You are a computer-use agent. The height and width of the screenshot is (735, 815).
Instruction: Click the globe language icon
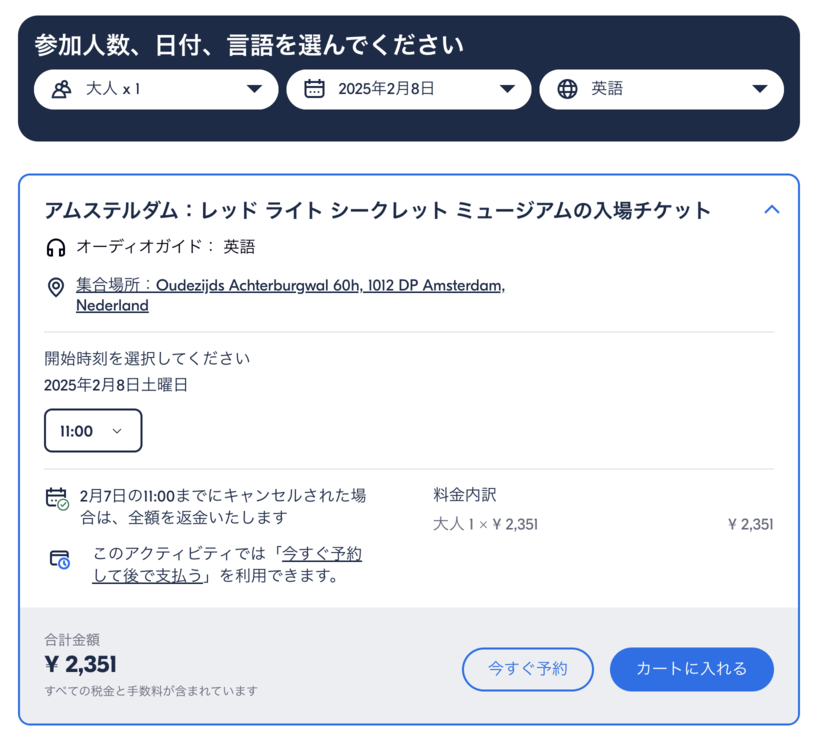[567, 89]
